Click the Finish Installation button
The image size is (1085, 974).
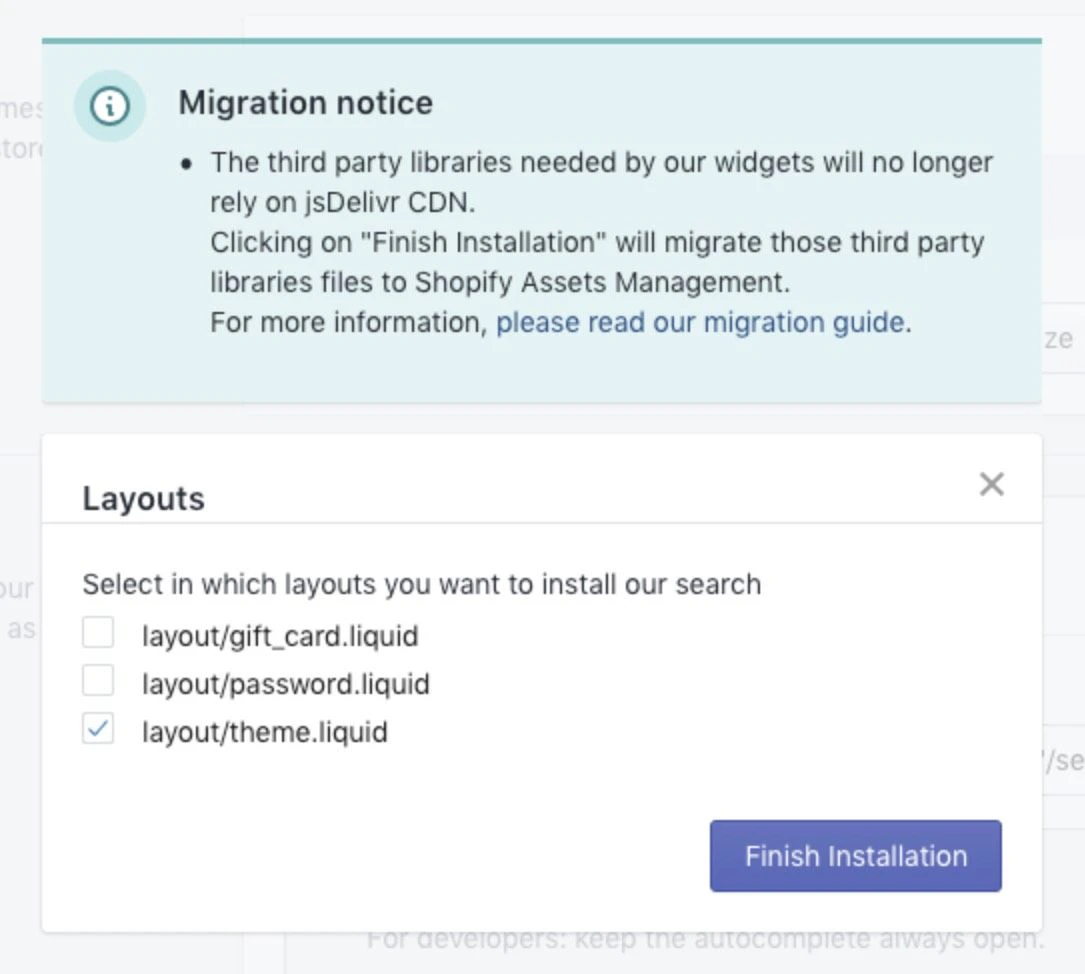[855, 856]
